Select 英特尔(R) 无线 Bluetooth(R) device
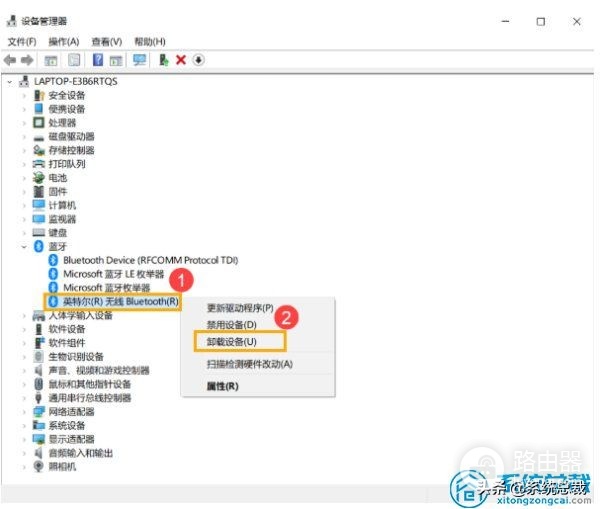This screenshot has width=600, height=509. (121, 302)
